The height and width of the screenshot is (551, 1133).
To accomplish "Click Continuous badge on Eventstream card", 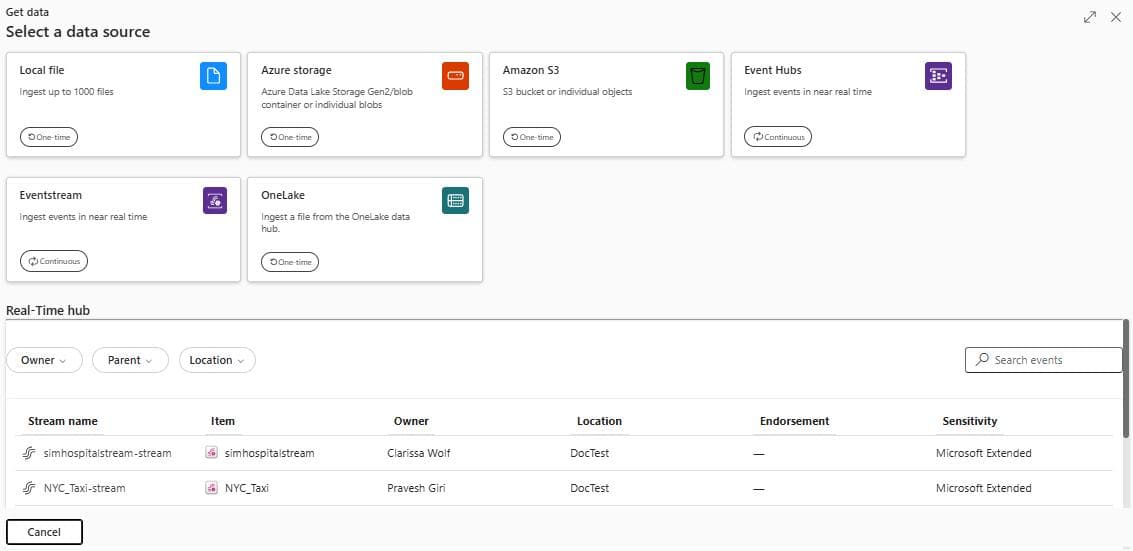I will (54, 261).
